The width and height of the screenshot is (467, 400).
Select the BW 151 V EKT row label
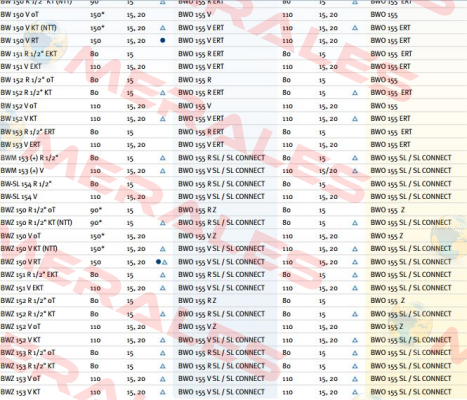click(x=21, y=67)
